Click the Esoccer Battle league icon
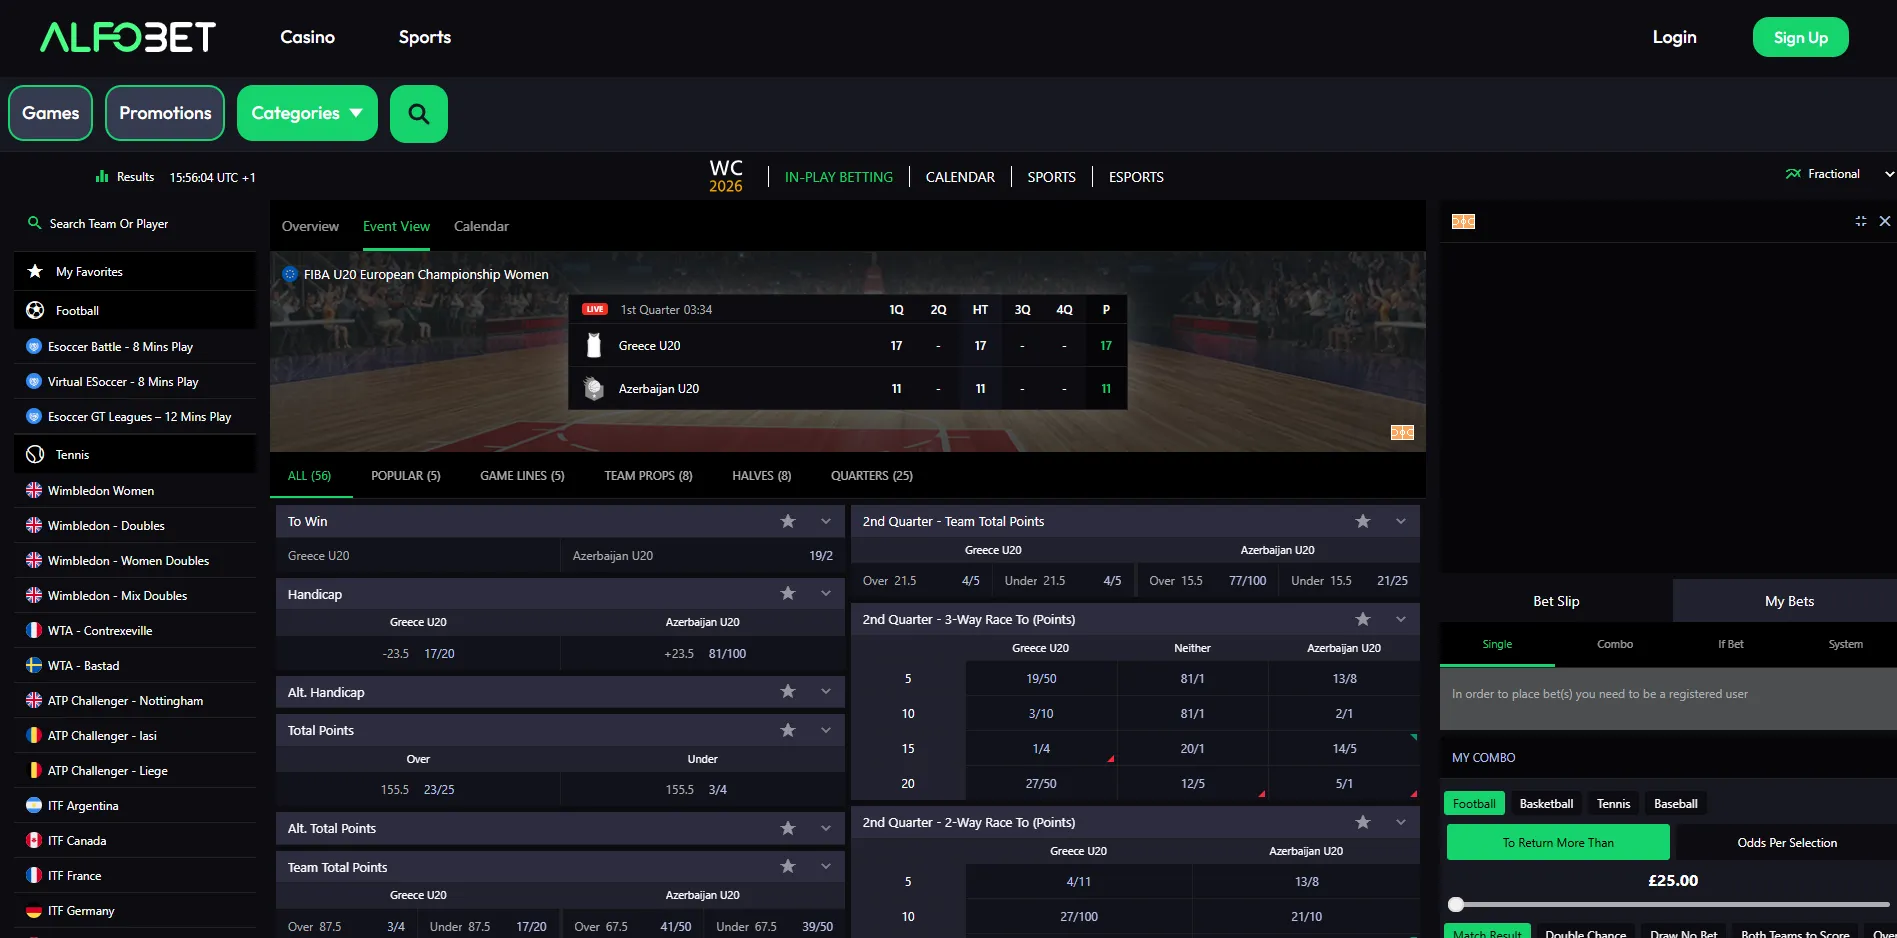This screenshot has width=1897, height=938. tap(34, 346)
